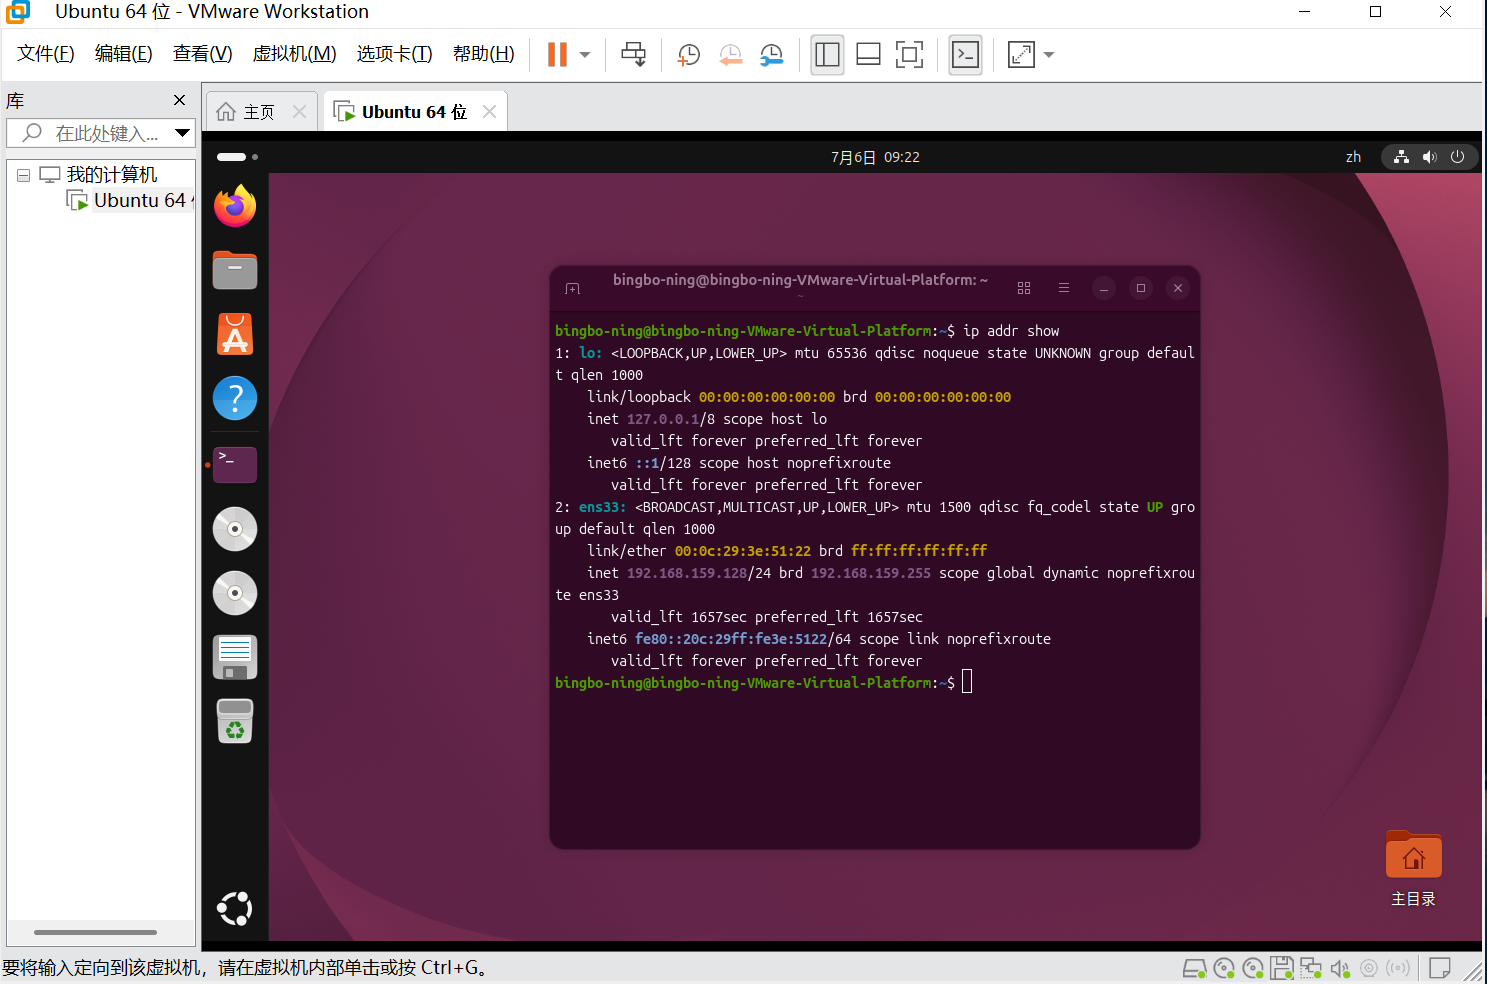Open the Ubuntu Activities overview
Screen dimensions: 1487x984
click(x=237, y=157)
